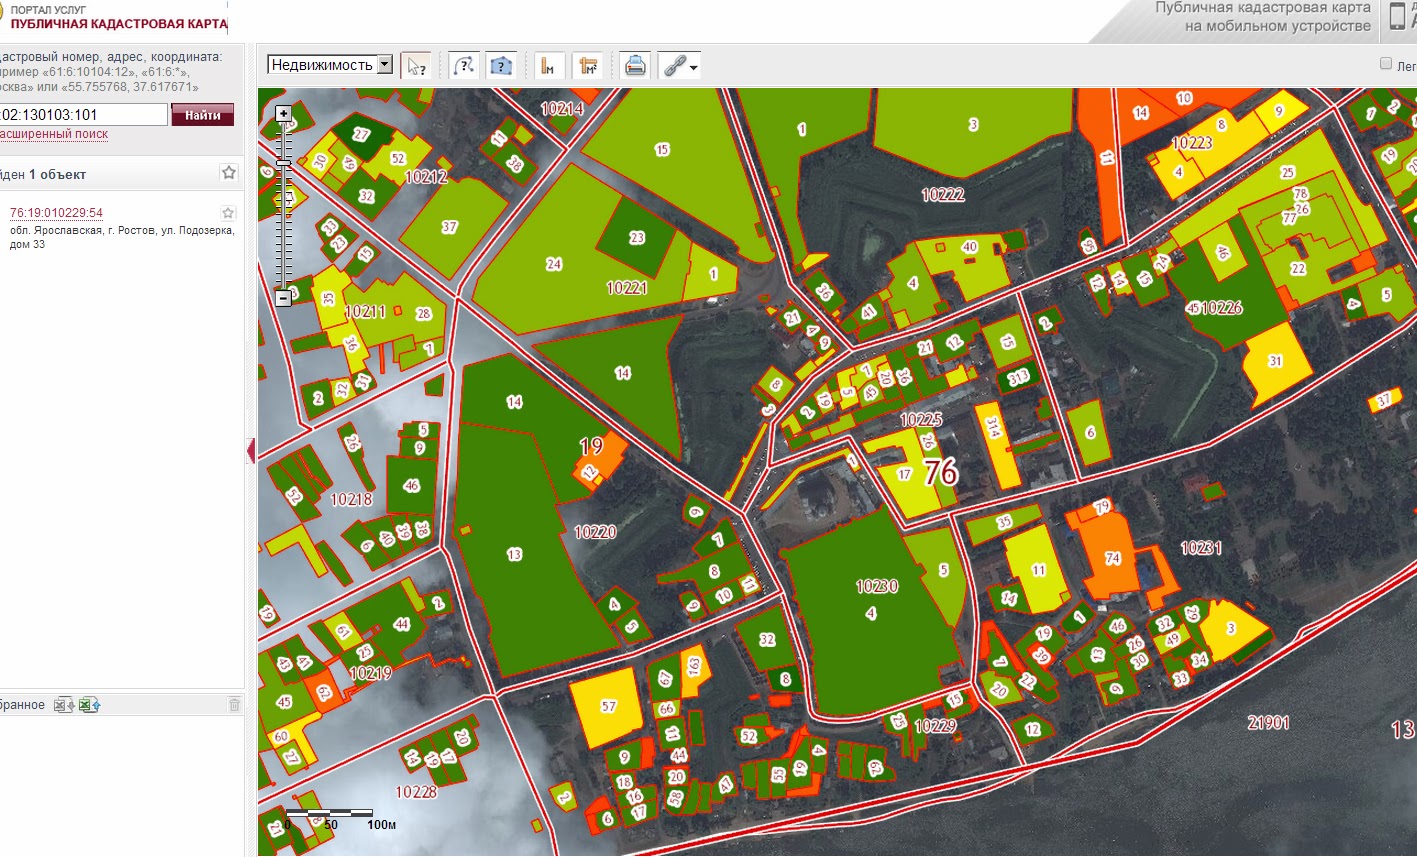Click block label 10228 on map
This screenshot has height=857, width=1417.
[416, 792]
